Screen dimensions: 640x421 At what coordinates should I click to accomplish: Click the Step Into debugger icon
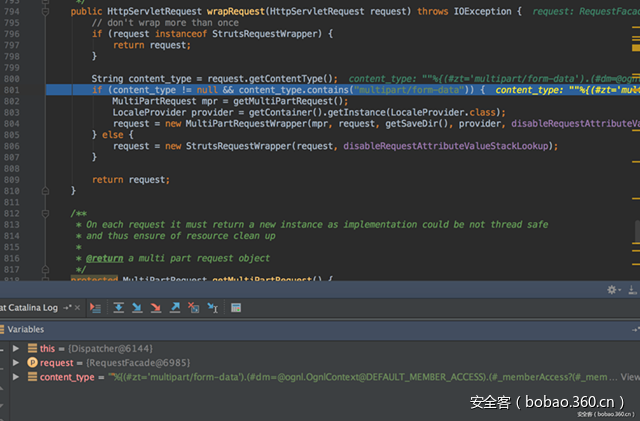click(137, 308)
